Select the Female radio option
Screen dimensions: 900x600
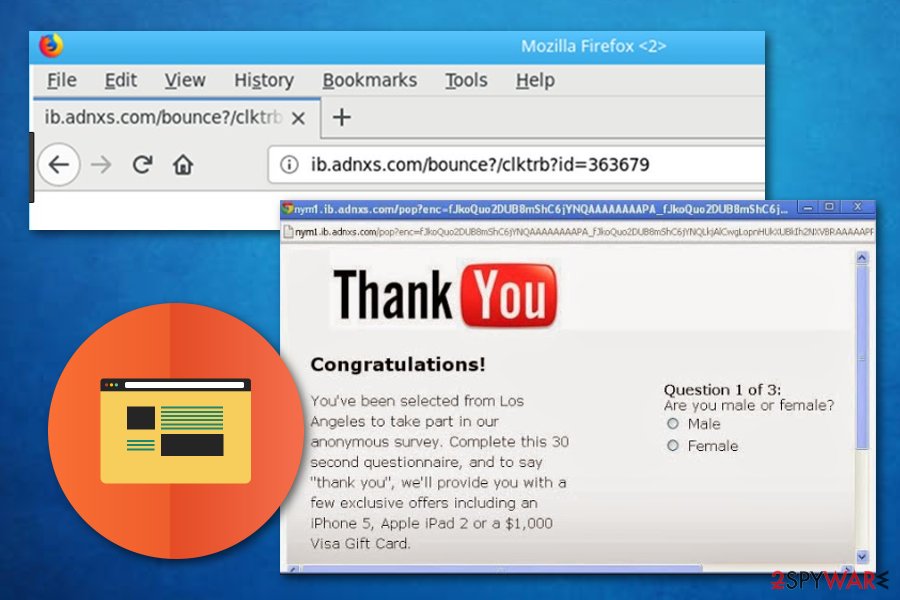point(673,446)
